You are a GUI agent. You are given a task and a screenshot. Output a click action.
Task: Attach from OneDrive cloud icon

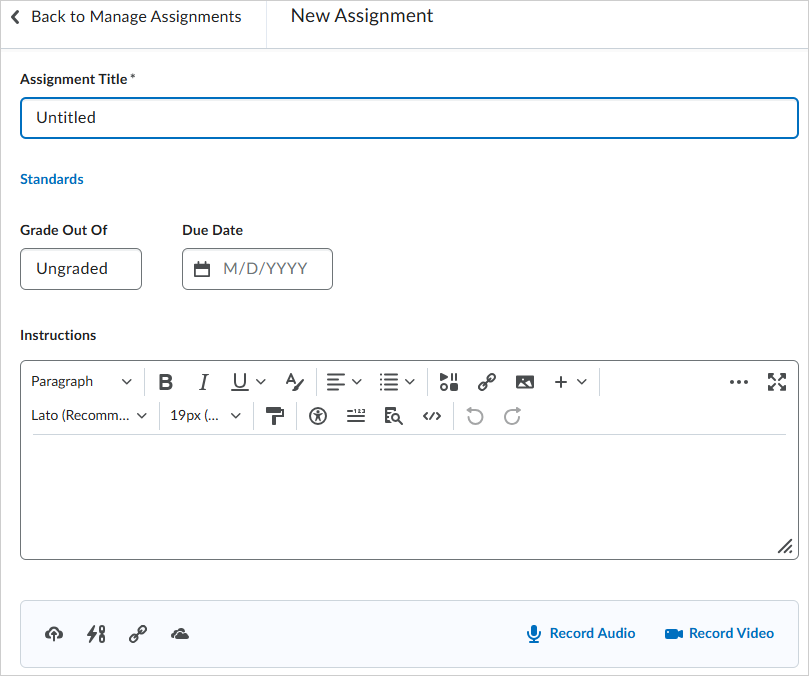point(180,634)
